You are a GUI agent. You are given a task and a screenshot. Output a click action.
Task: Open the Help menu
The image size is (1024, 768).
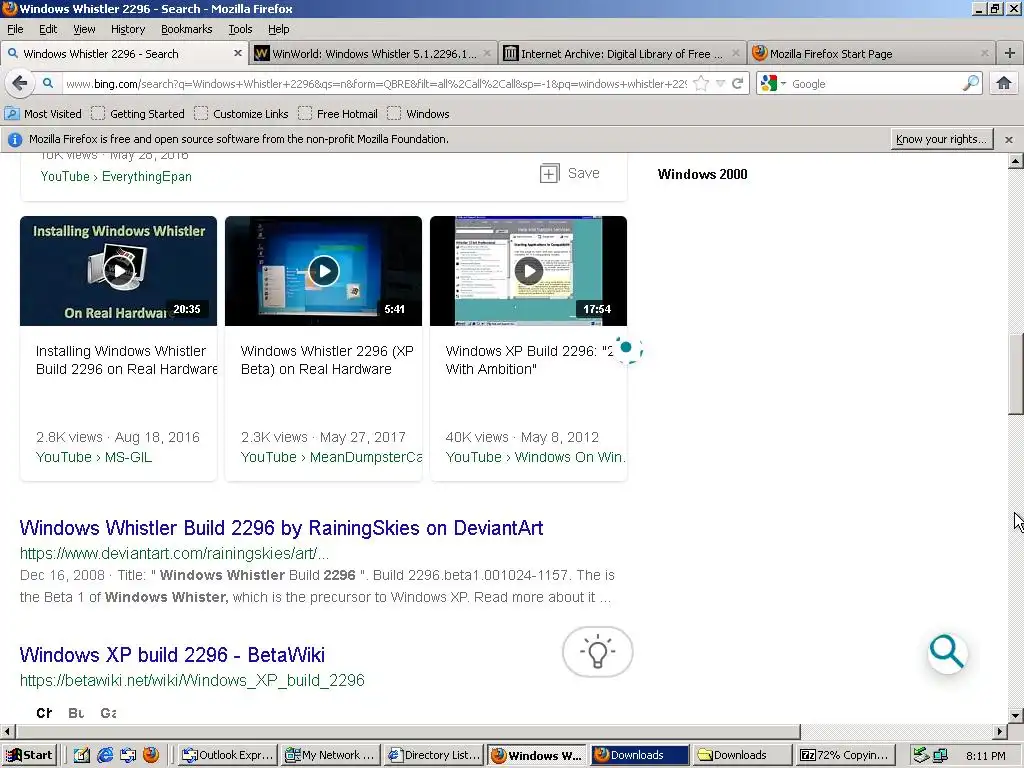[x=279, y=29]
